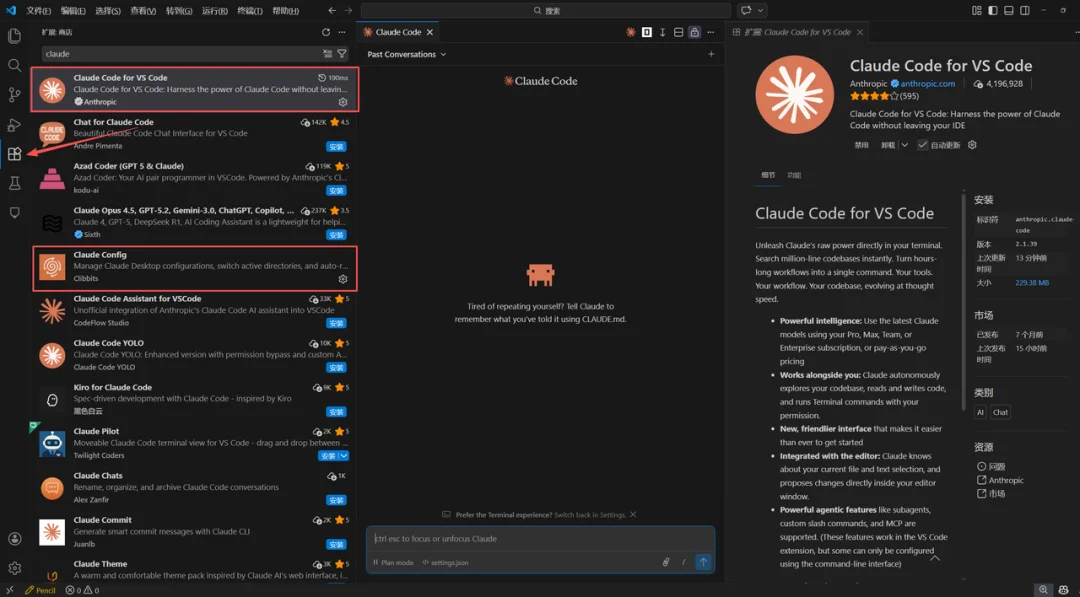This screenshot has height=597, width=1080.
Task: Open the Explorer view in activity bar
Action: [14, 36]
